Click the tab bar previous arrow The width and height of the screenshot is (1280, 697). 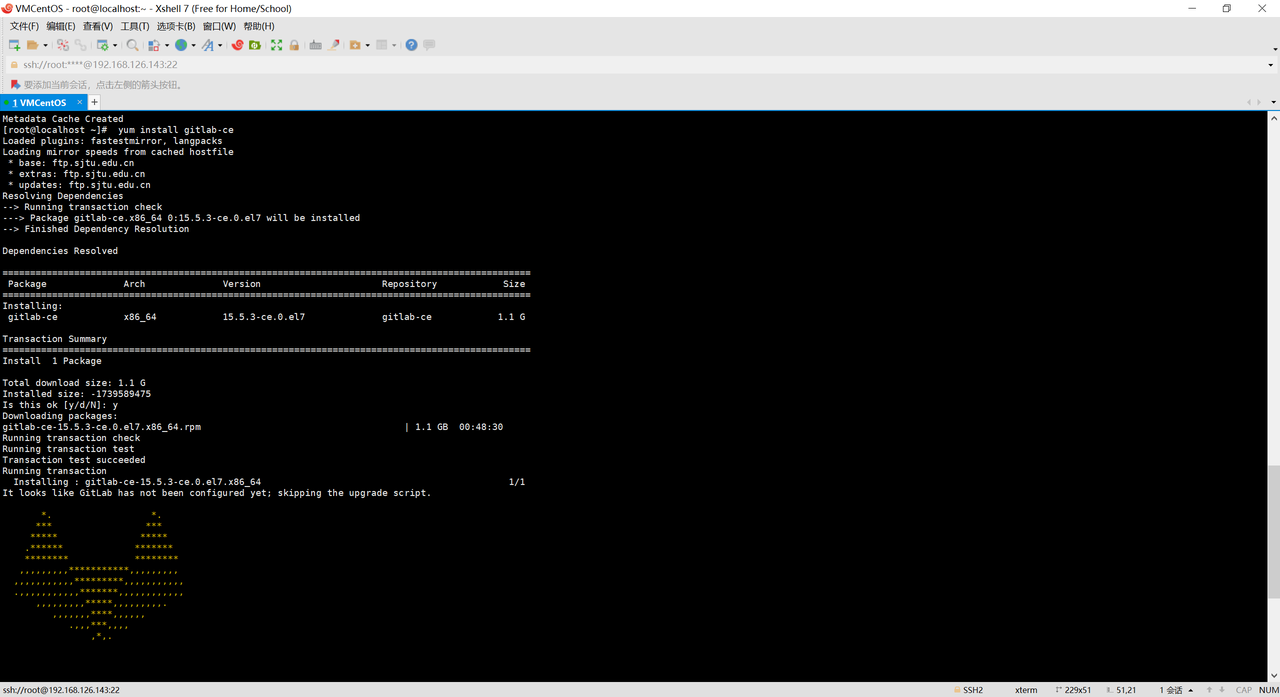[1249, 103]
